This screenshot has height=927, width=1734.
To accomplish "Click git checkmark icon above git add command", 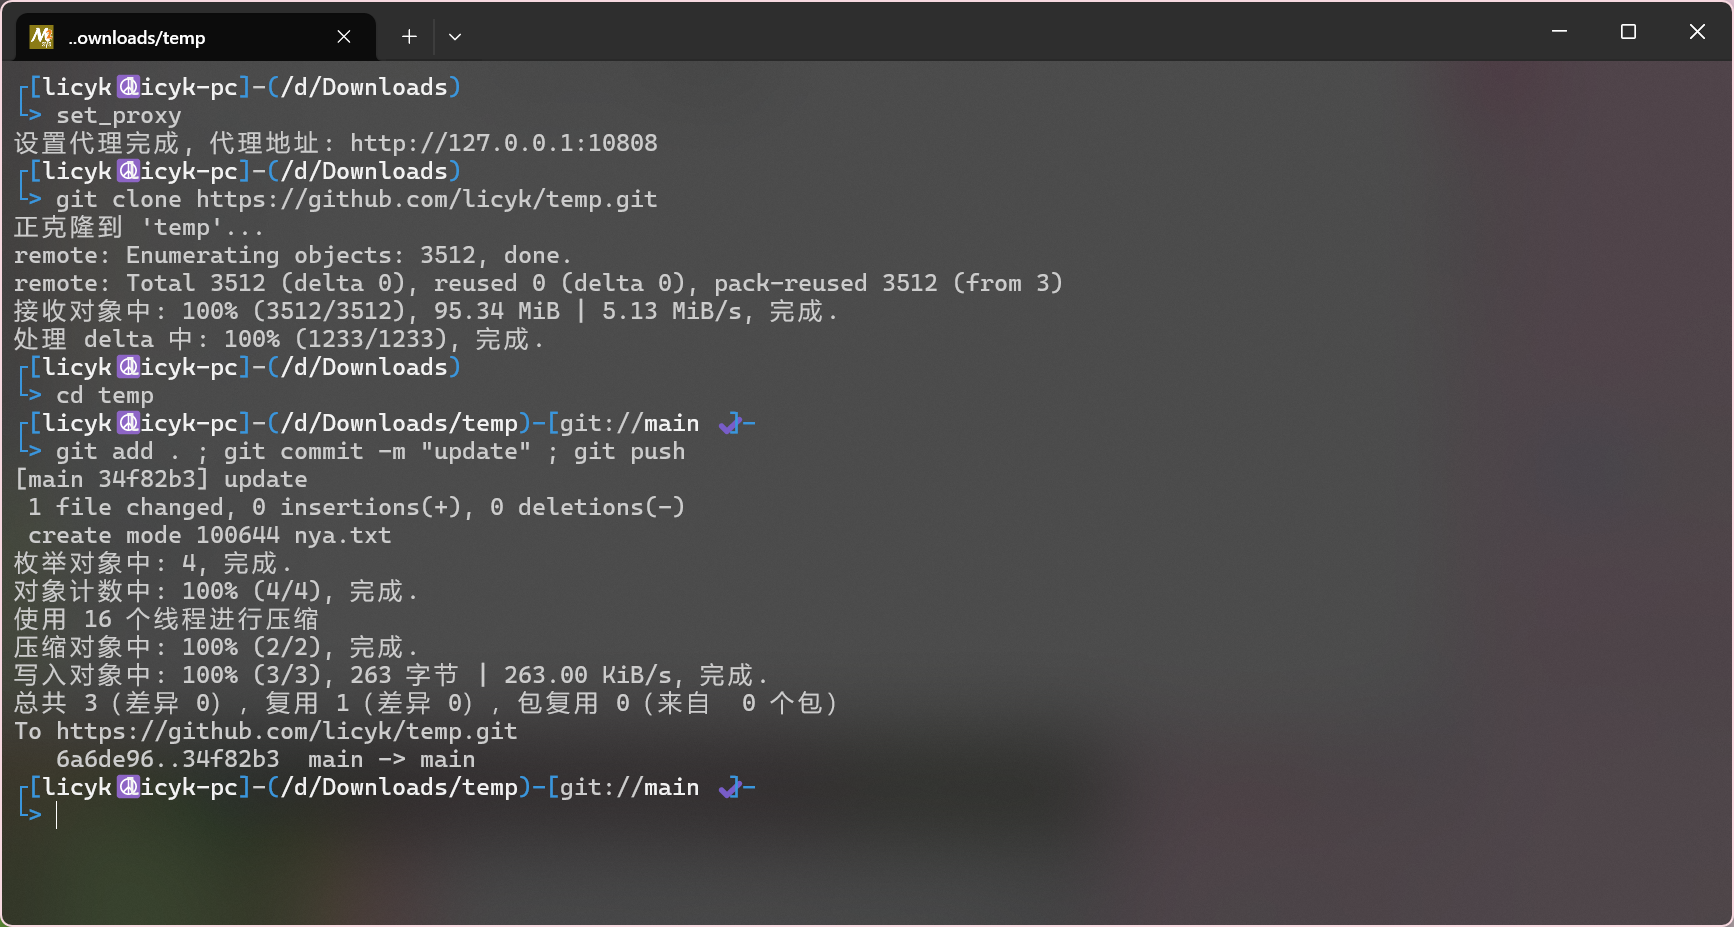I will pos(729,424).
